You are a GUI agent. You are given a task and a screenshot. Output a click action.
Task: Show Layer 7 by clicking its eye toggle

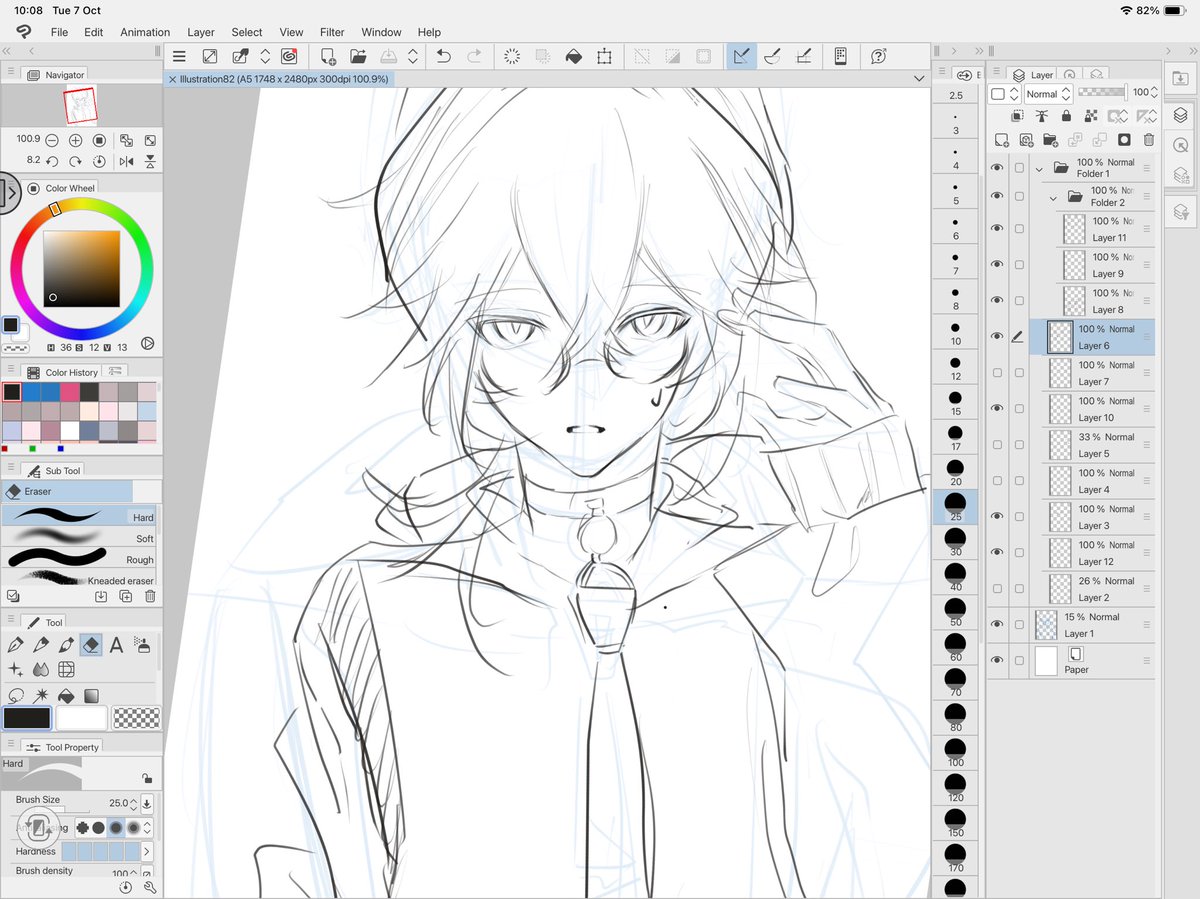996,373
